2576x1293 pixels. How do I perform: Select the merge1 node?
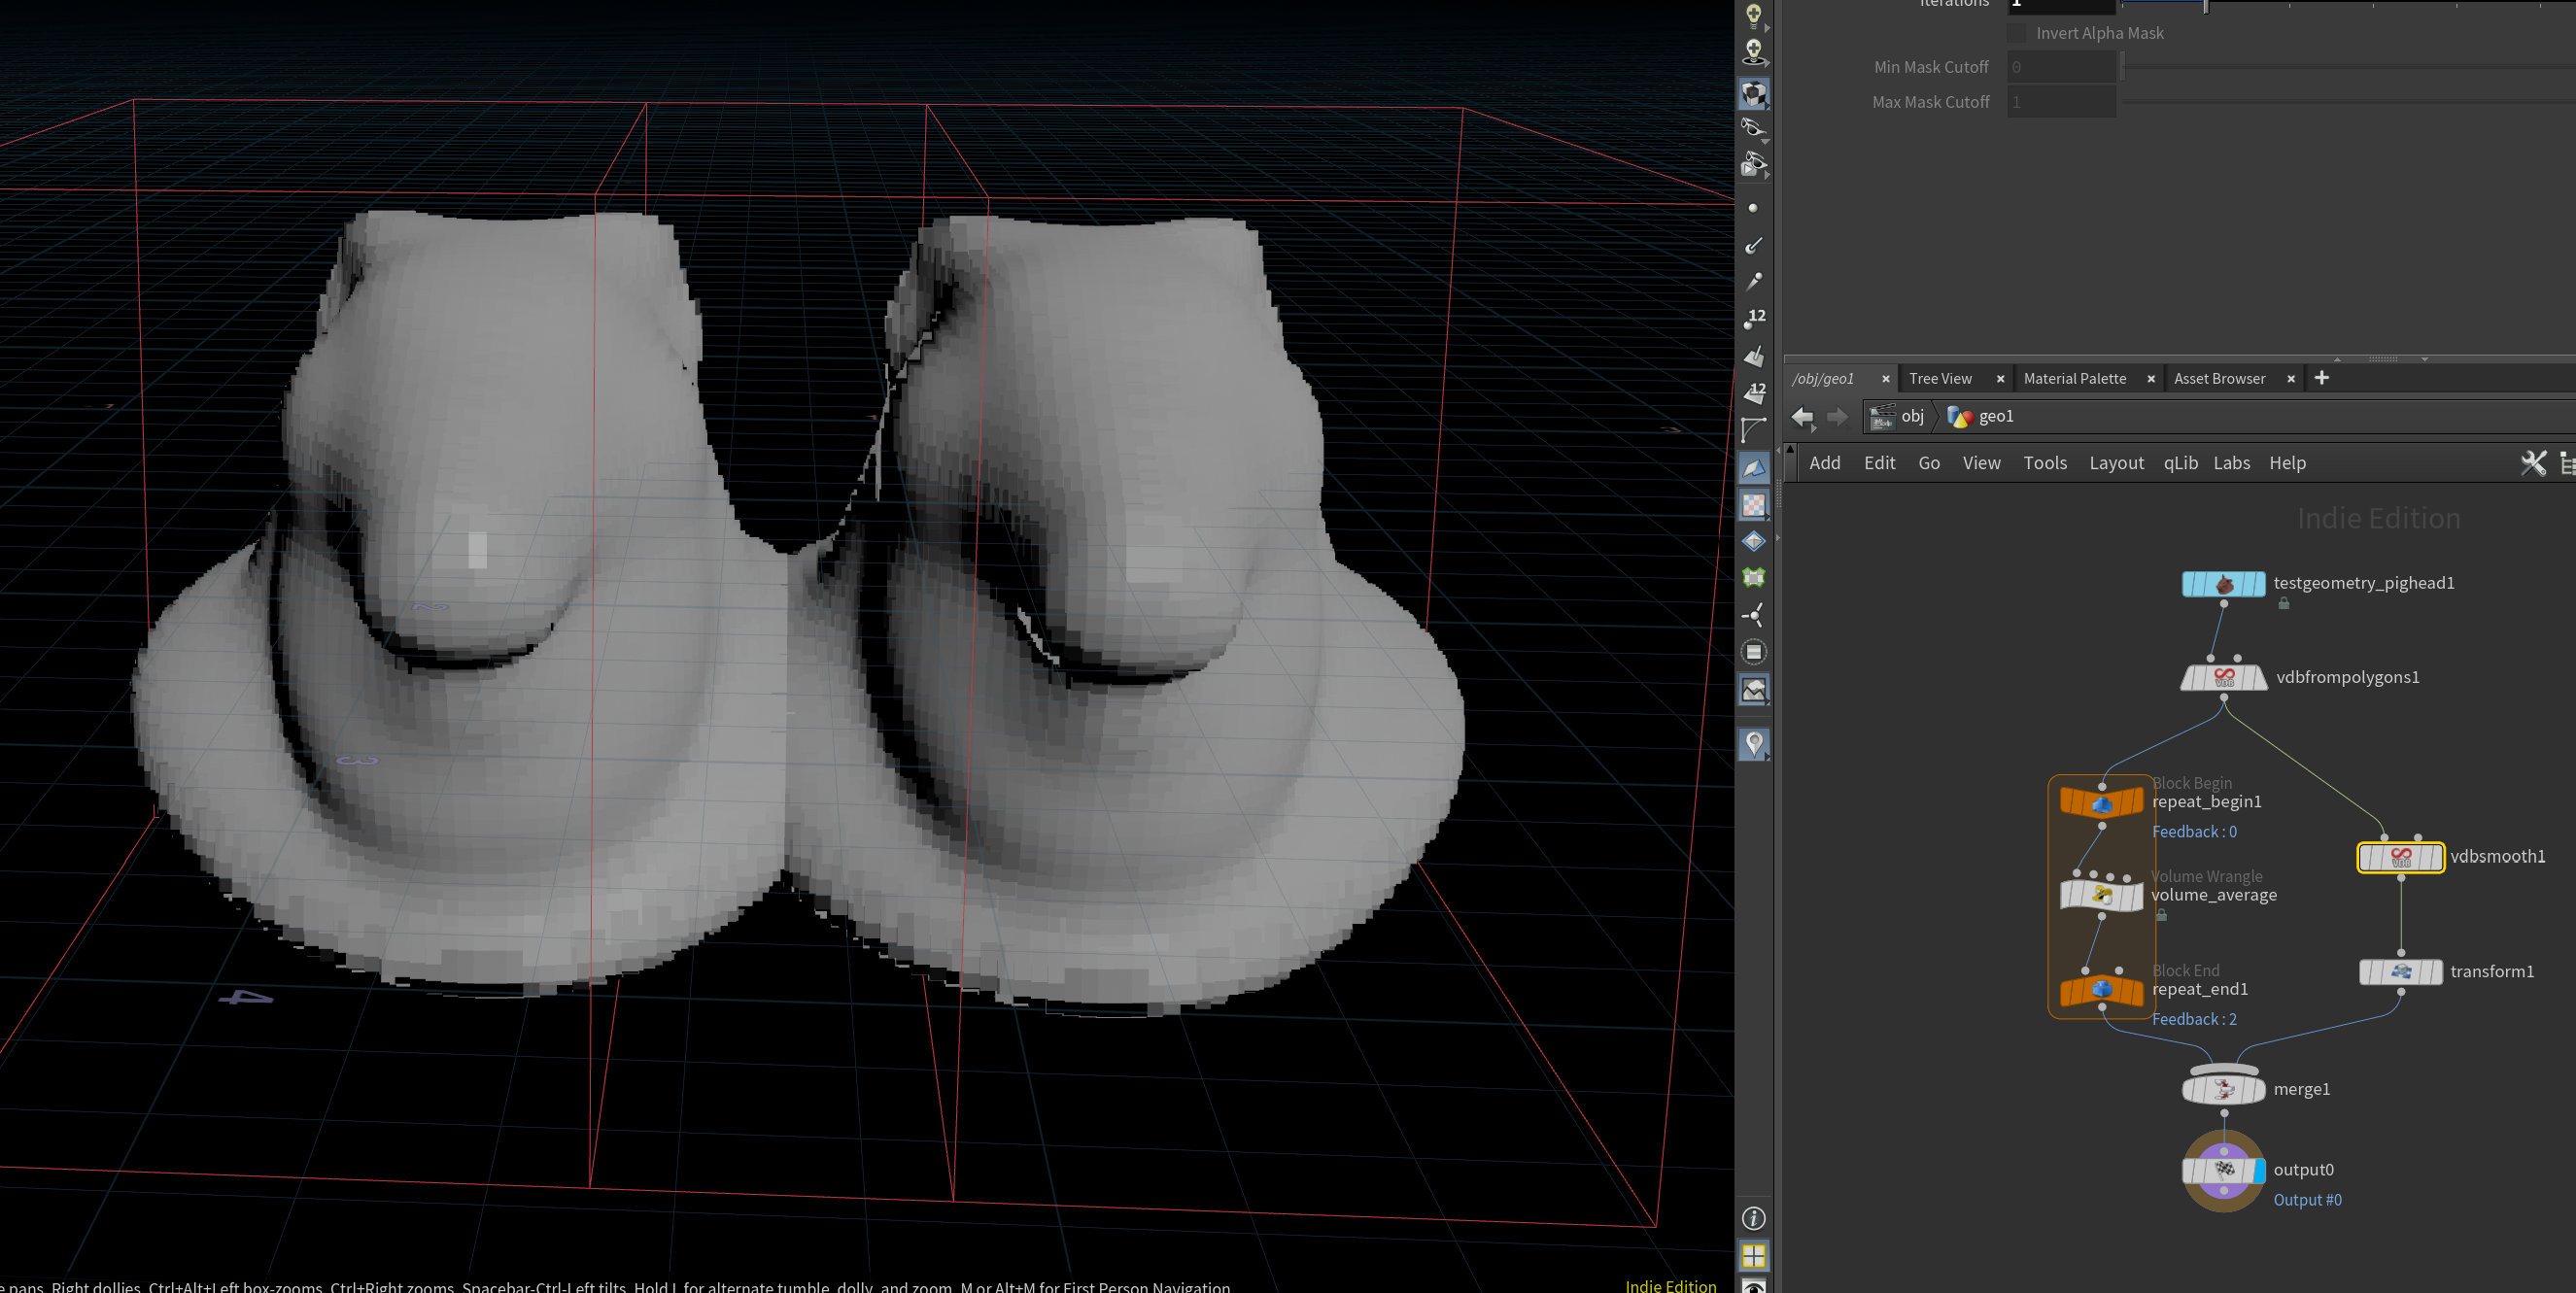(x=2222, y=1089)
